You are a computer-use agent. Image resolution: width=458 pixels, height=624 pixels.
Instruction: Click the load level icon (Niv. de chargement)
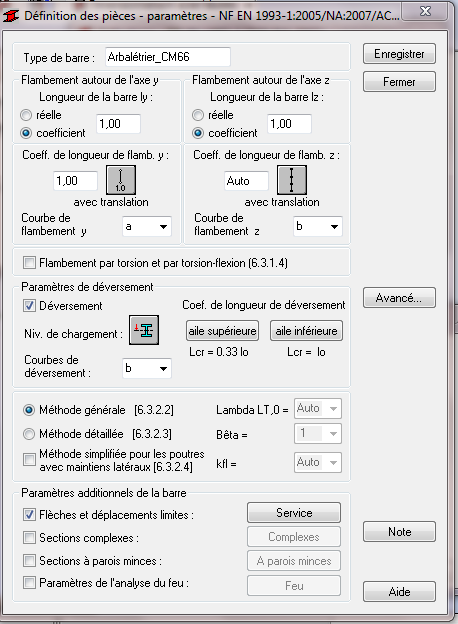[144, 330]
